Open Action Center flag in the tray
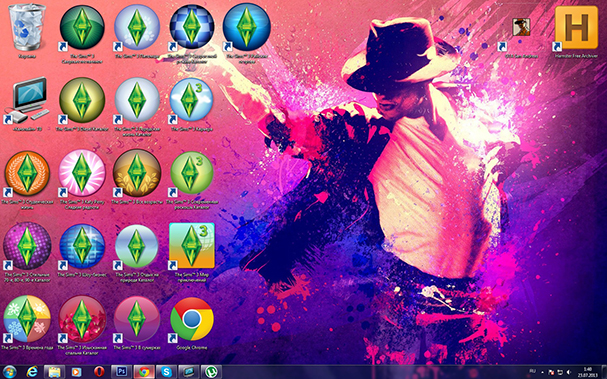 (x=551, y=372)
